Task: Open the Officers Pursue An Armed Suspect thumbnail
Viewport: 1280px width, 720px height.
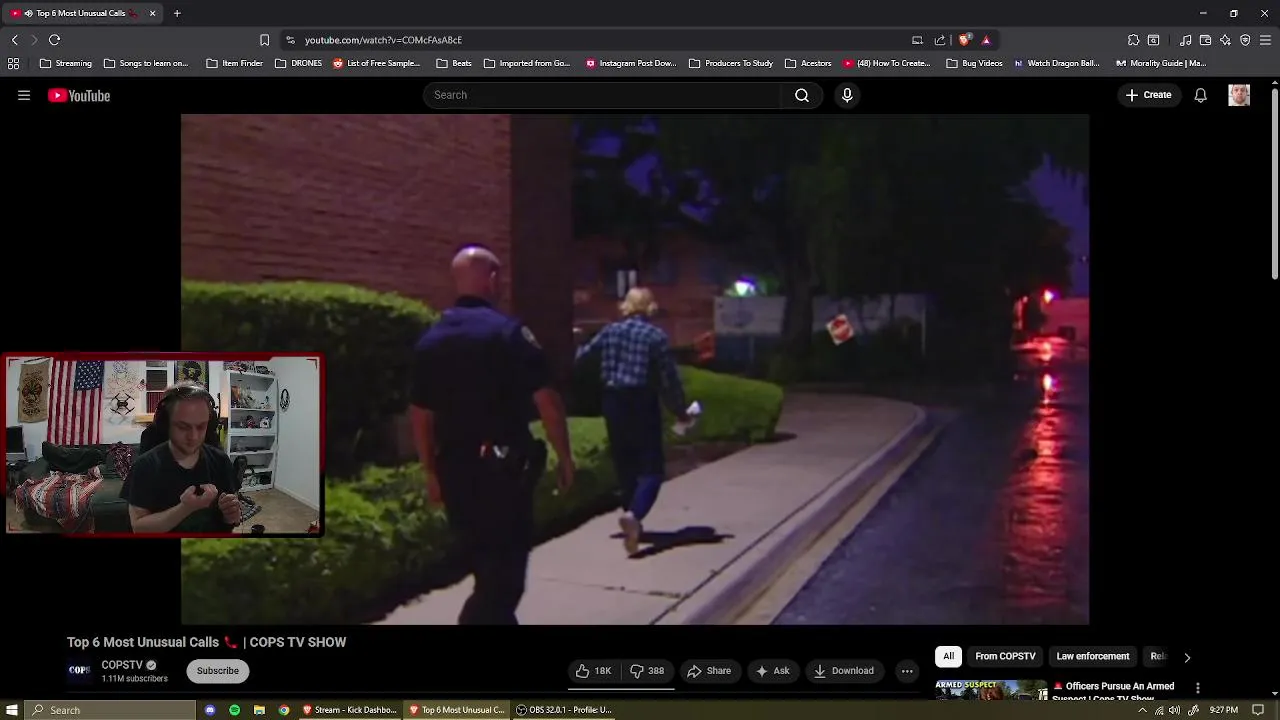Action: click(x=991, y=690)
